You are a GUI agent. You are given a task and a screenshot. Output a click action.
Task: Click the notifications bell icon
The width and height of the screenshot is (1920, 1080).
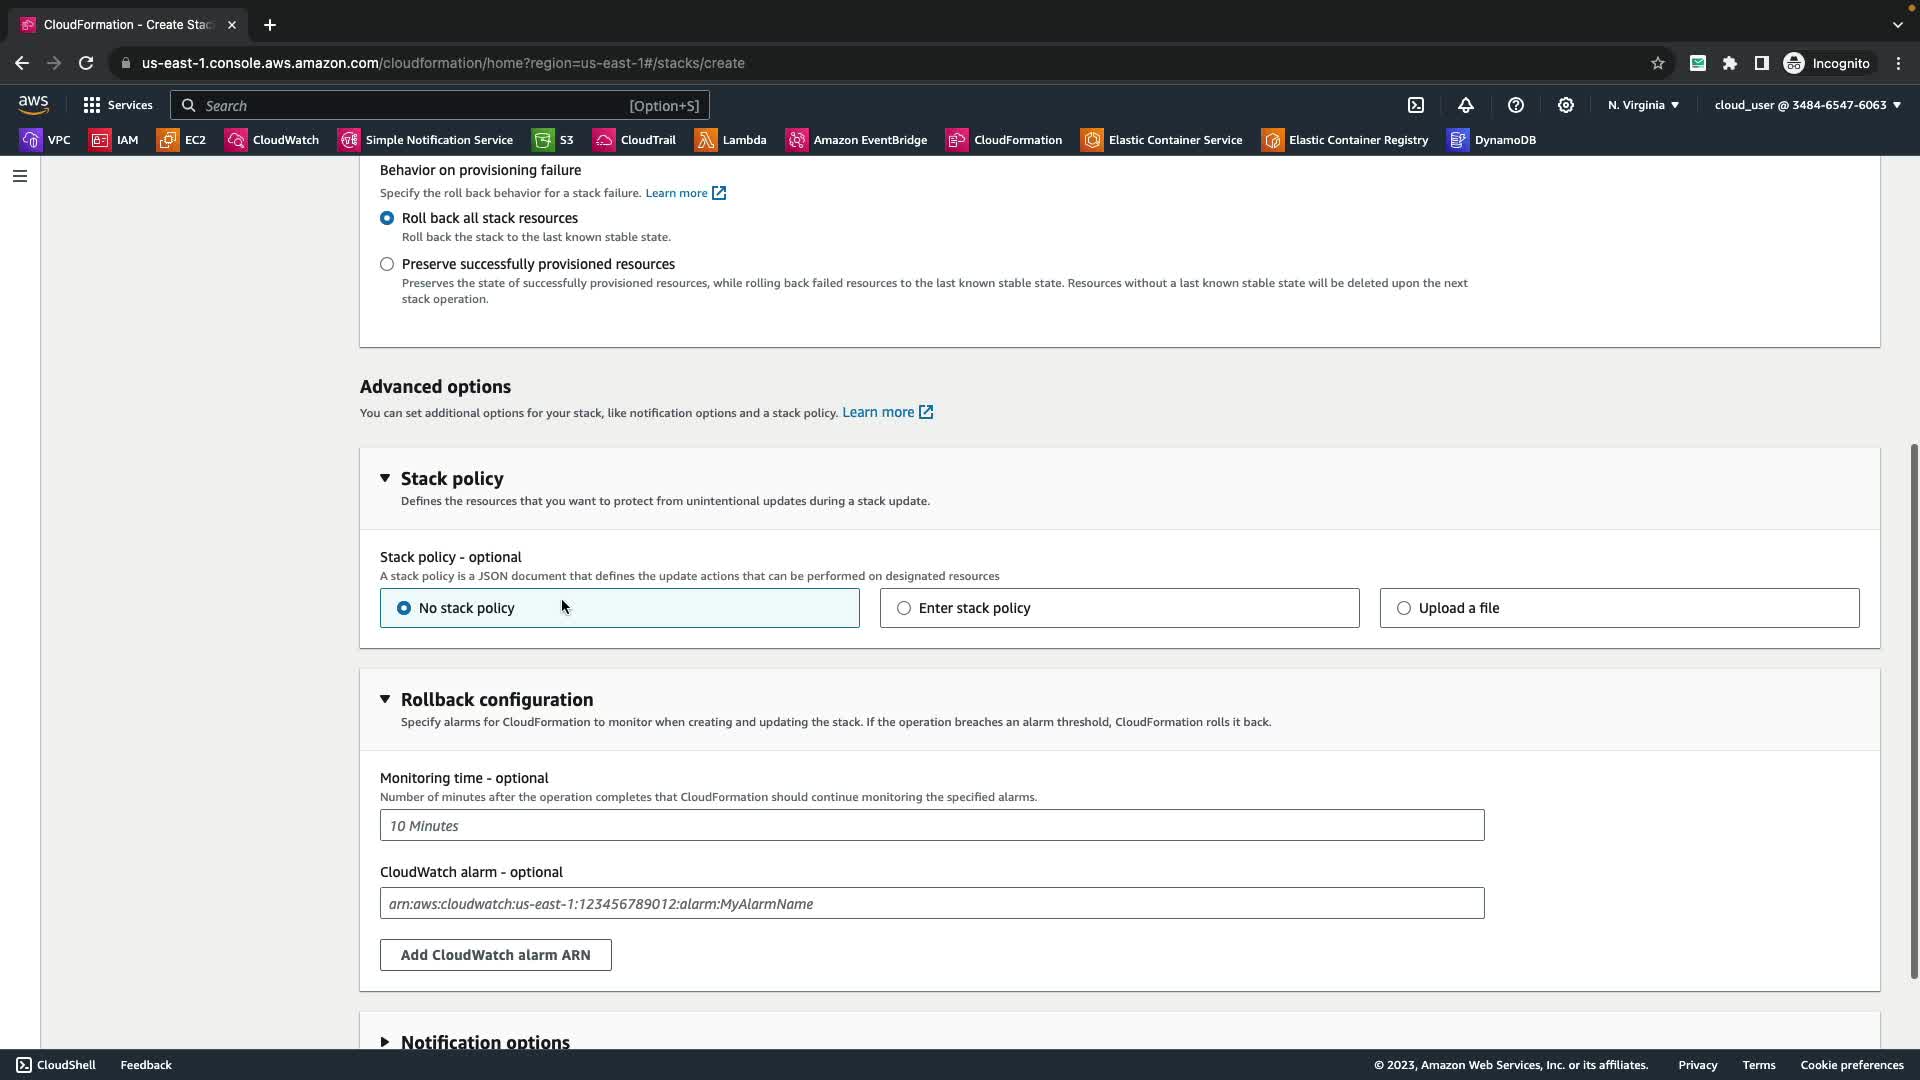click(x=1466, y=105)
